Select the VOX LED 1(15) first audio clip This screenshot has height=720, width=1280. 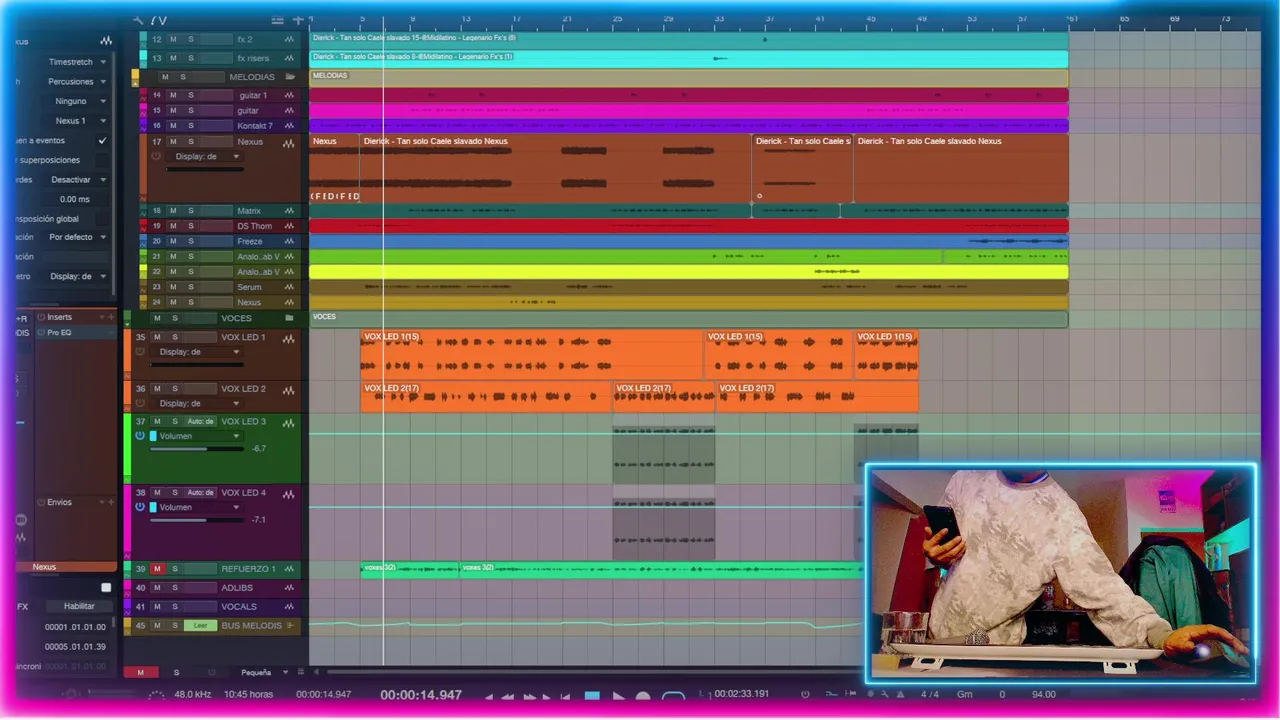532,355
